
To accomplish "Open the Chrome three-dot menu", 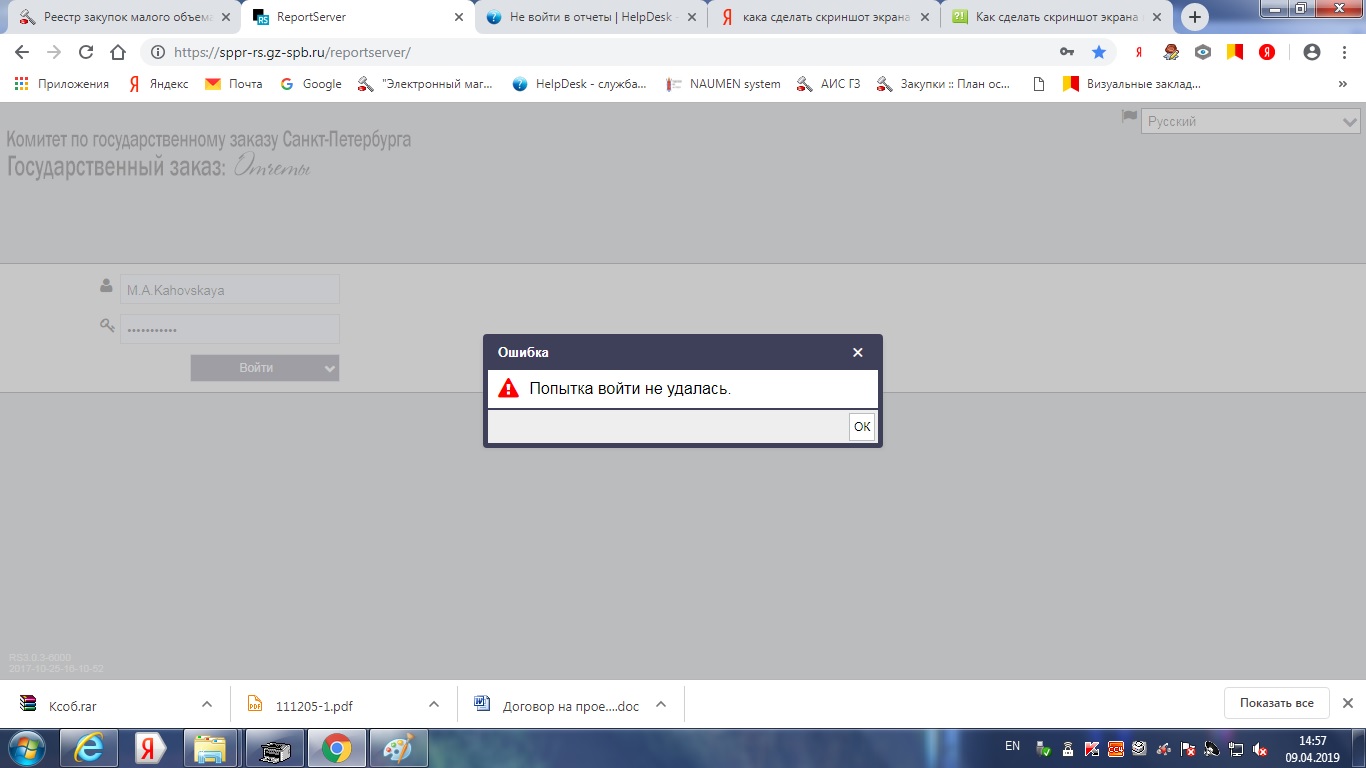I will click(1344, 52).
